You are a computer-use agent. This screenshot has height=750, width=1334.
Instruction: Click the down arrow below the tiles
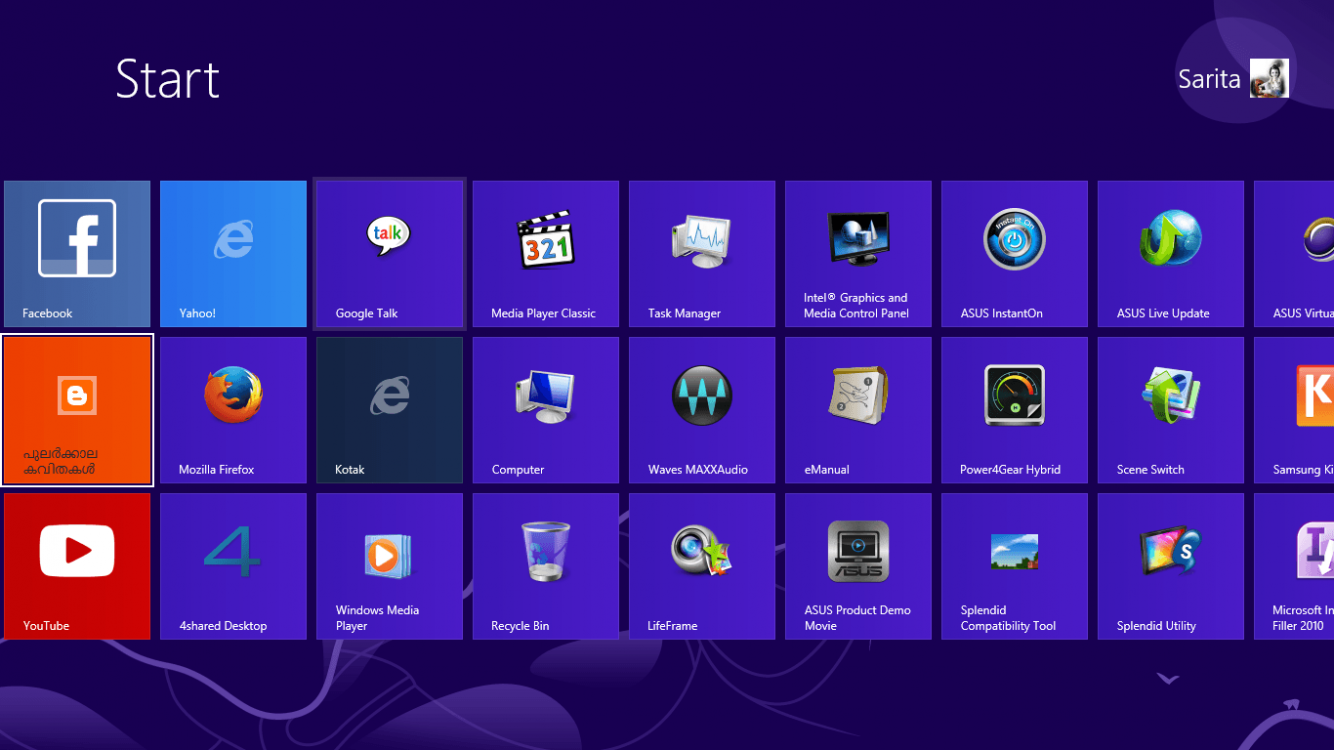coord(1167,679)
